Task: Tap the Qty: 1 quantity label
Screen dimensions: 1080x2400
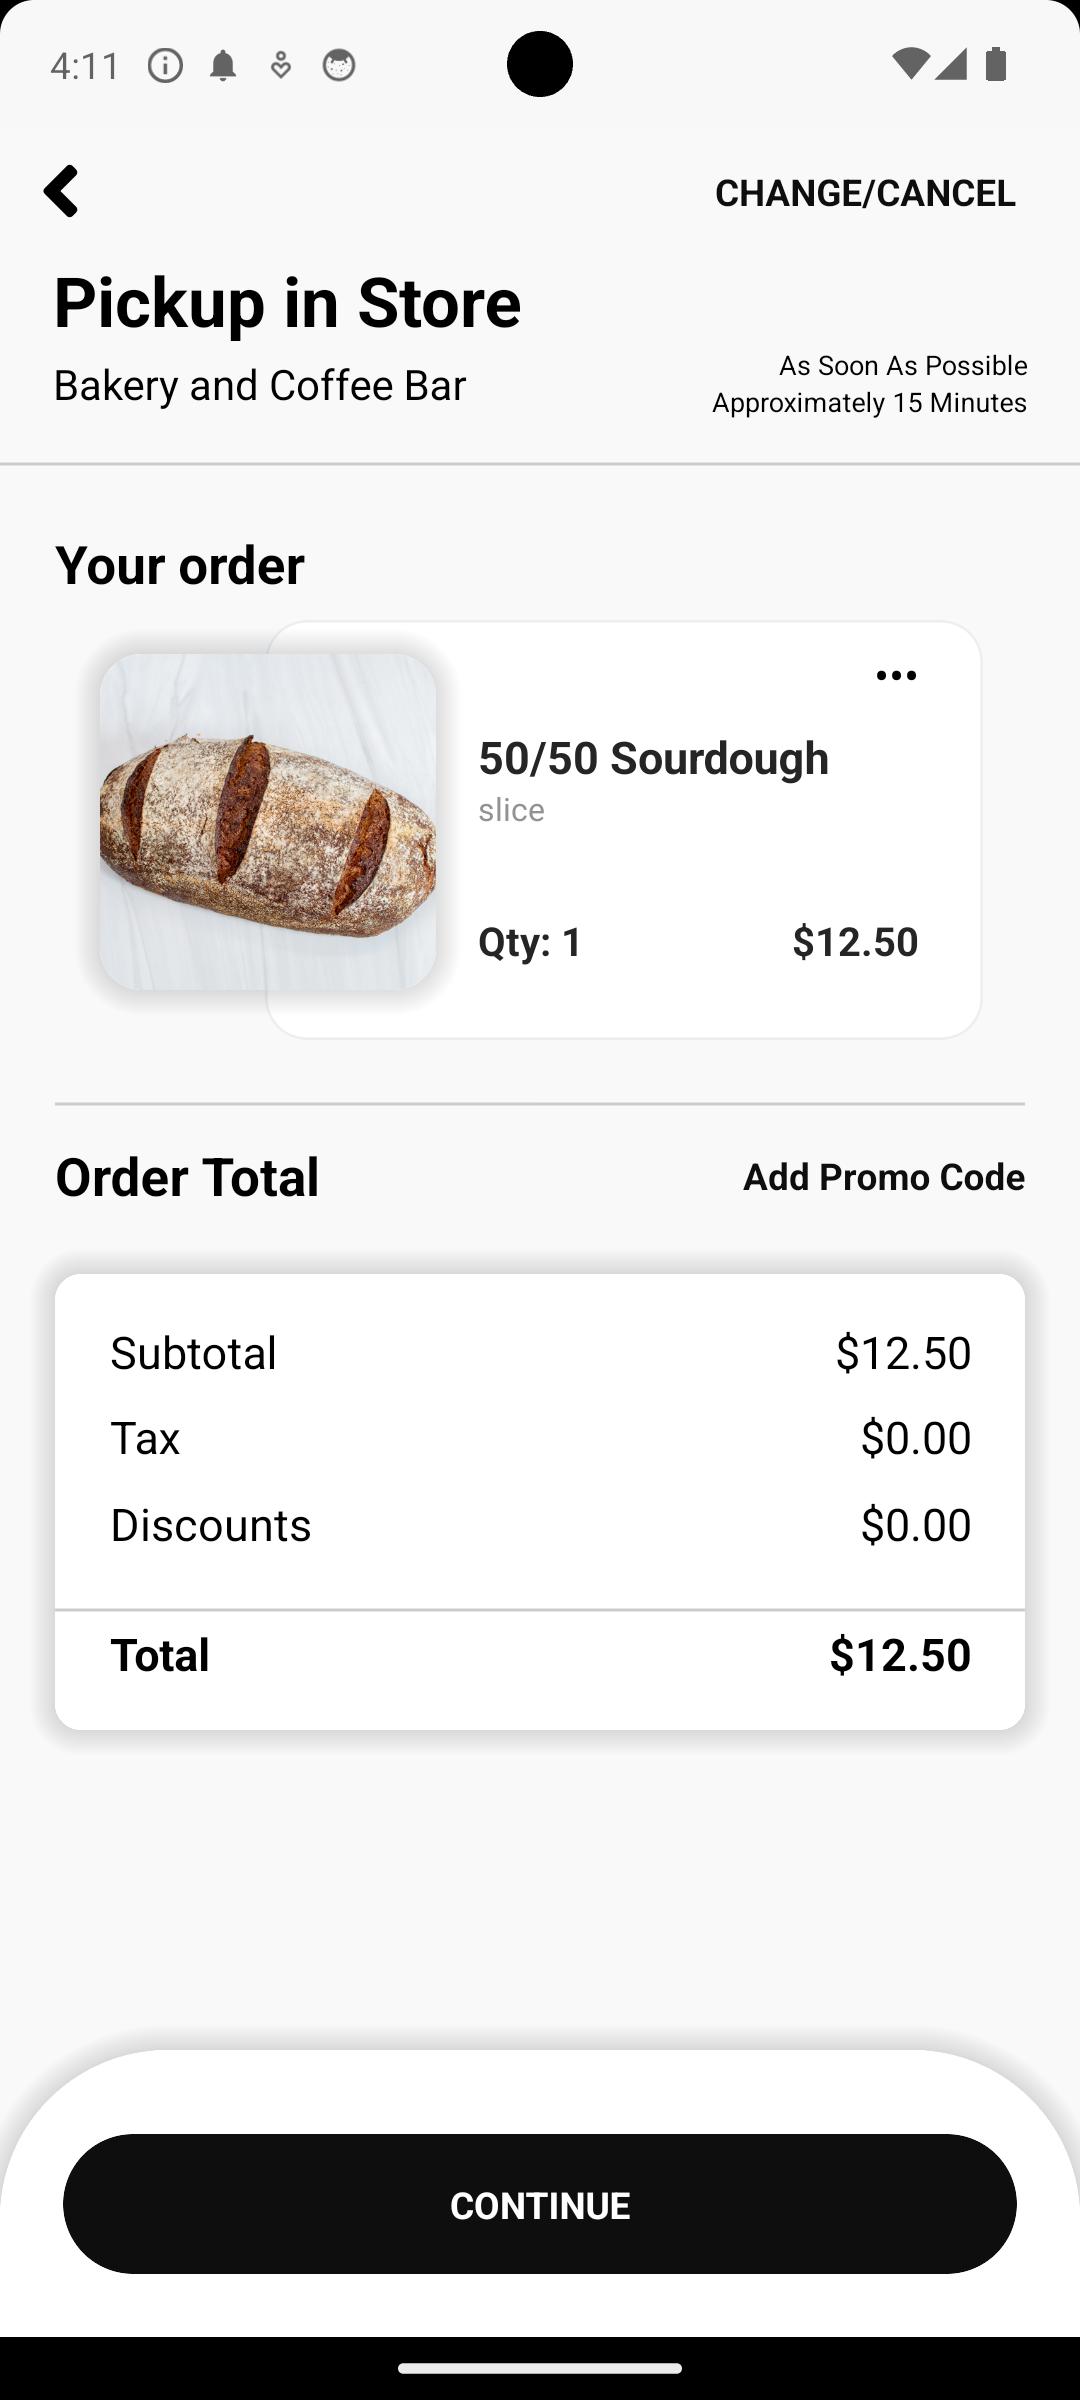Action: coord(530,942)
